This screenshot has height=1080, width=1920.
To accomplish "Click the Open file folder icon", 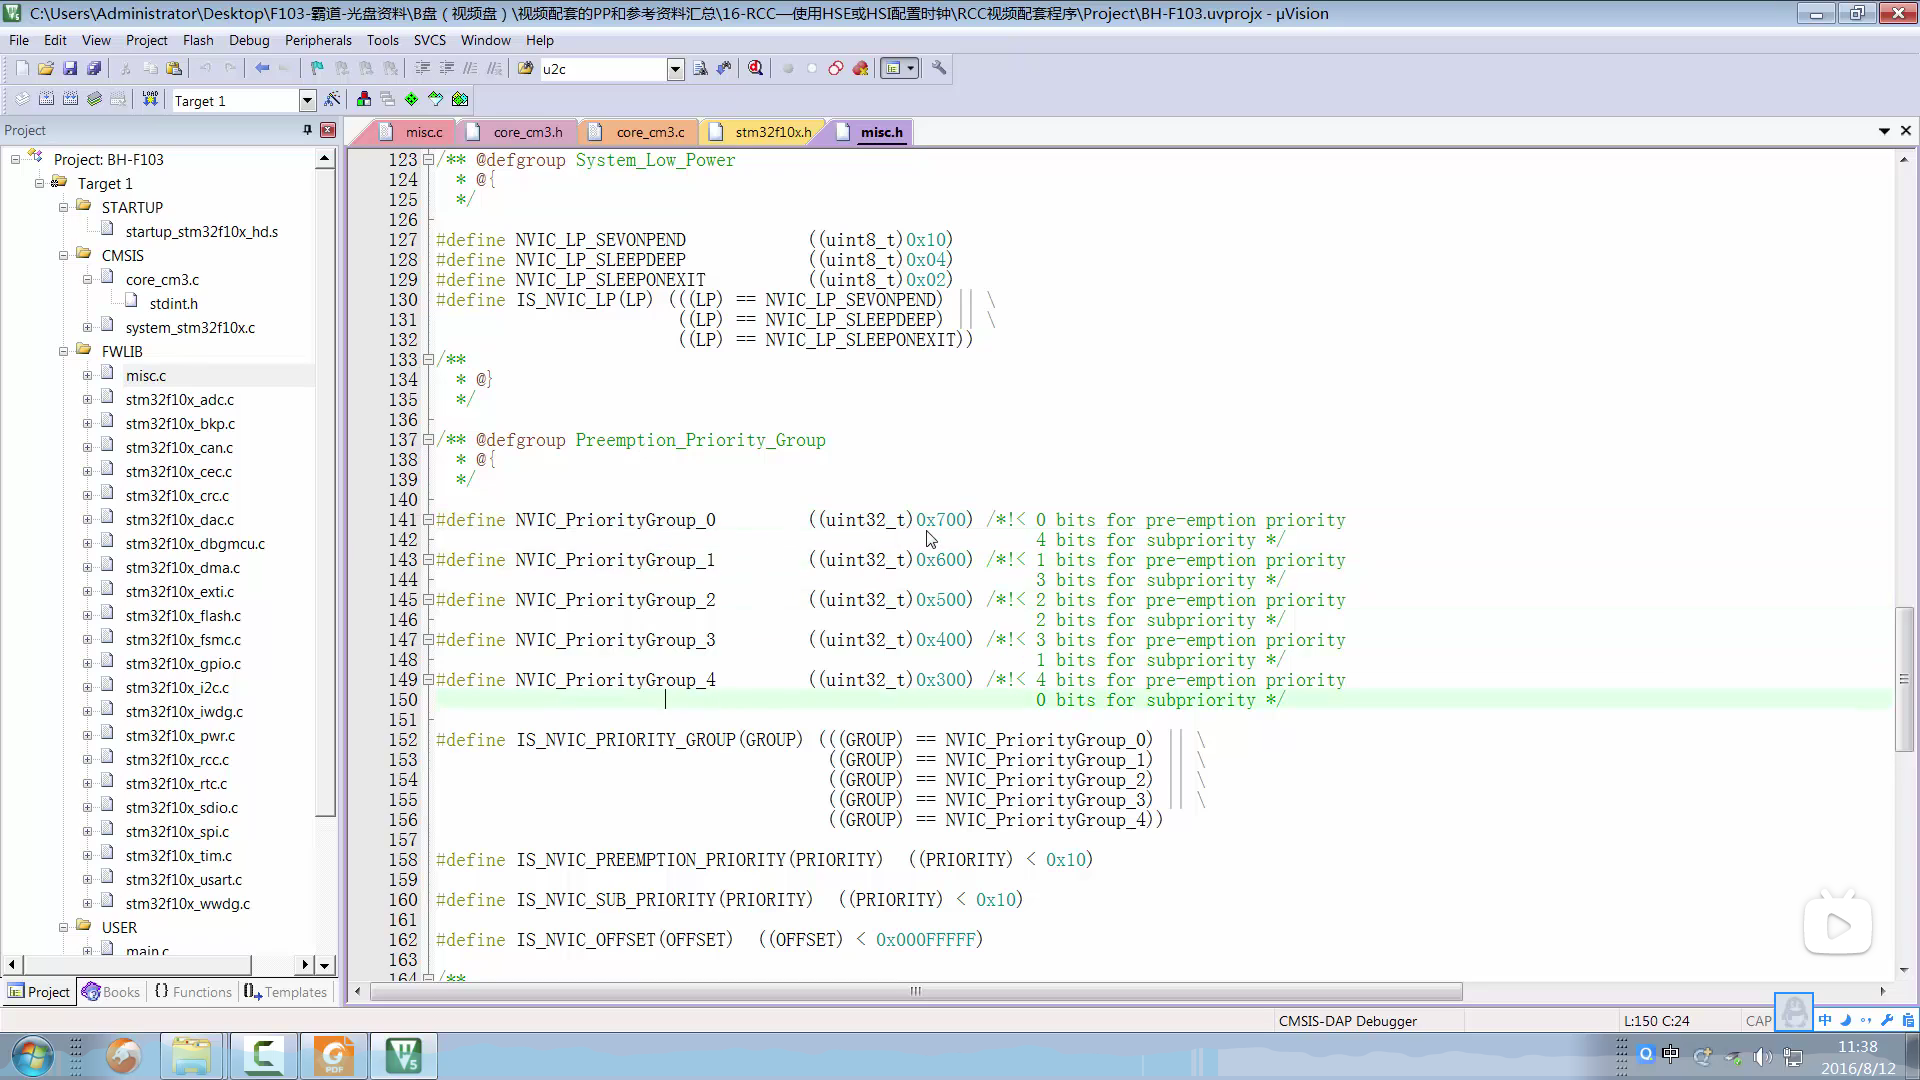I will coord(46,68).
